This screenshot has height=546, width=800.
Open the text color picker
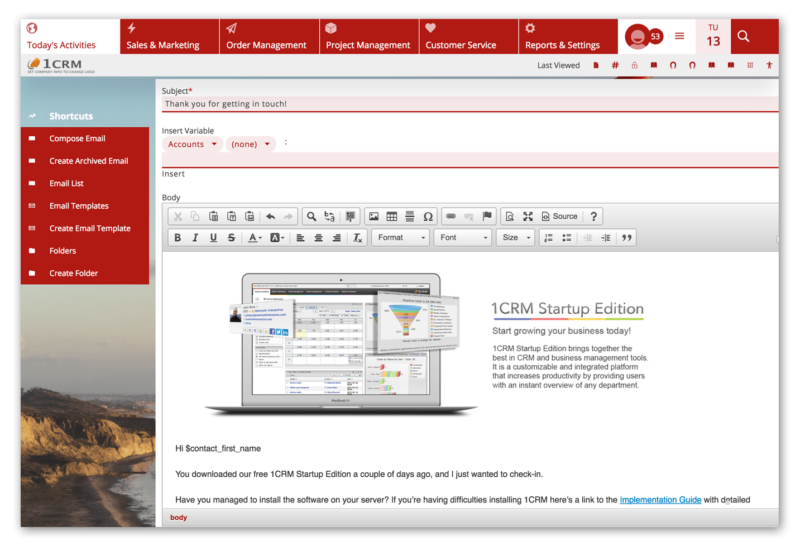255,238
